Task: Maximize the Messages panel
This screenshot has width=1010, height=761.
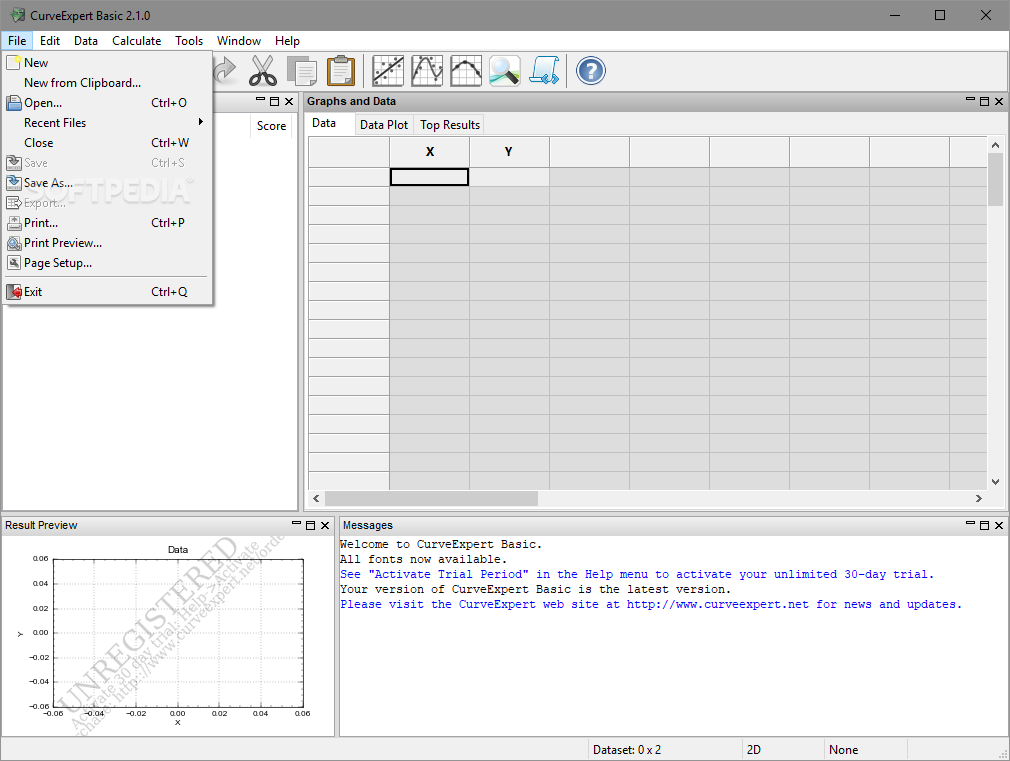Action: pyautogui.click(x=984, y=525)
